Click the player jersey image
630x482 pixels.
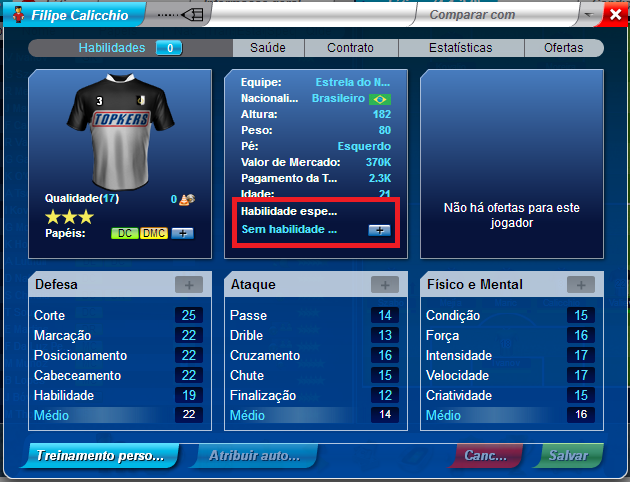click(x=121, y=132)
